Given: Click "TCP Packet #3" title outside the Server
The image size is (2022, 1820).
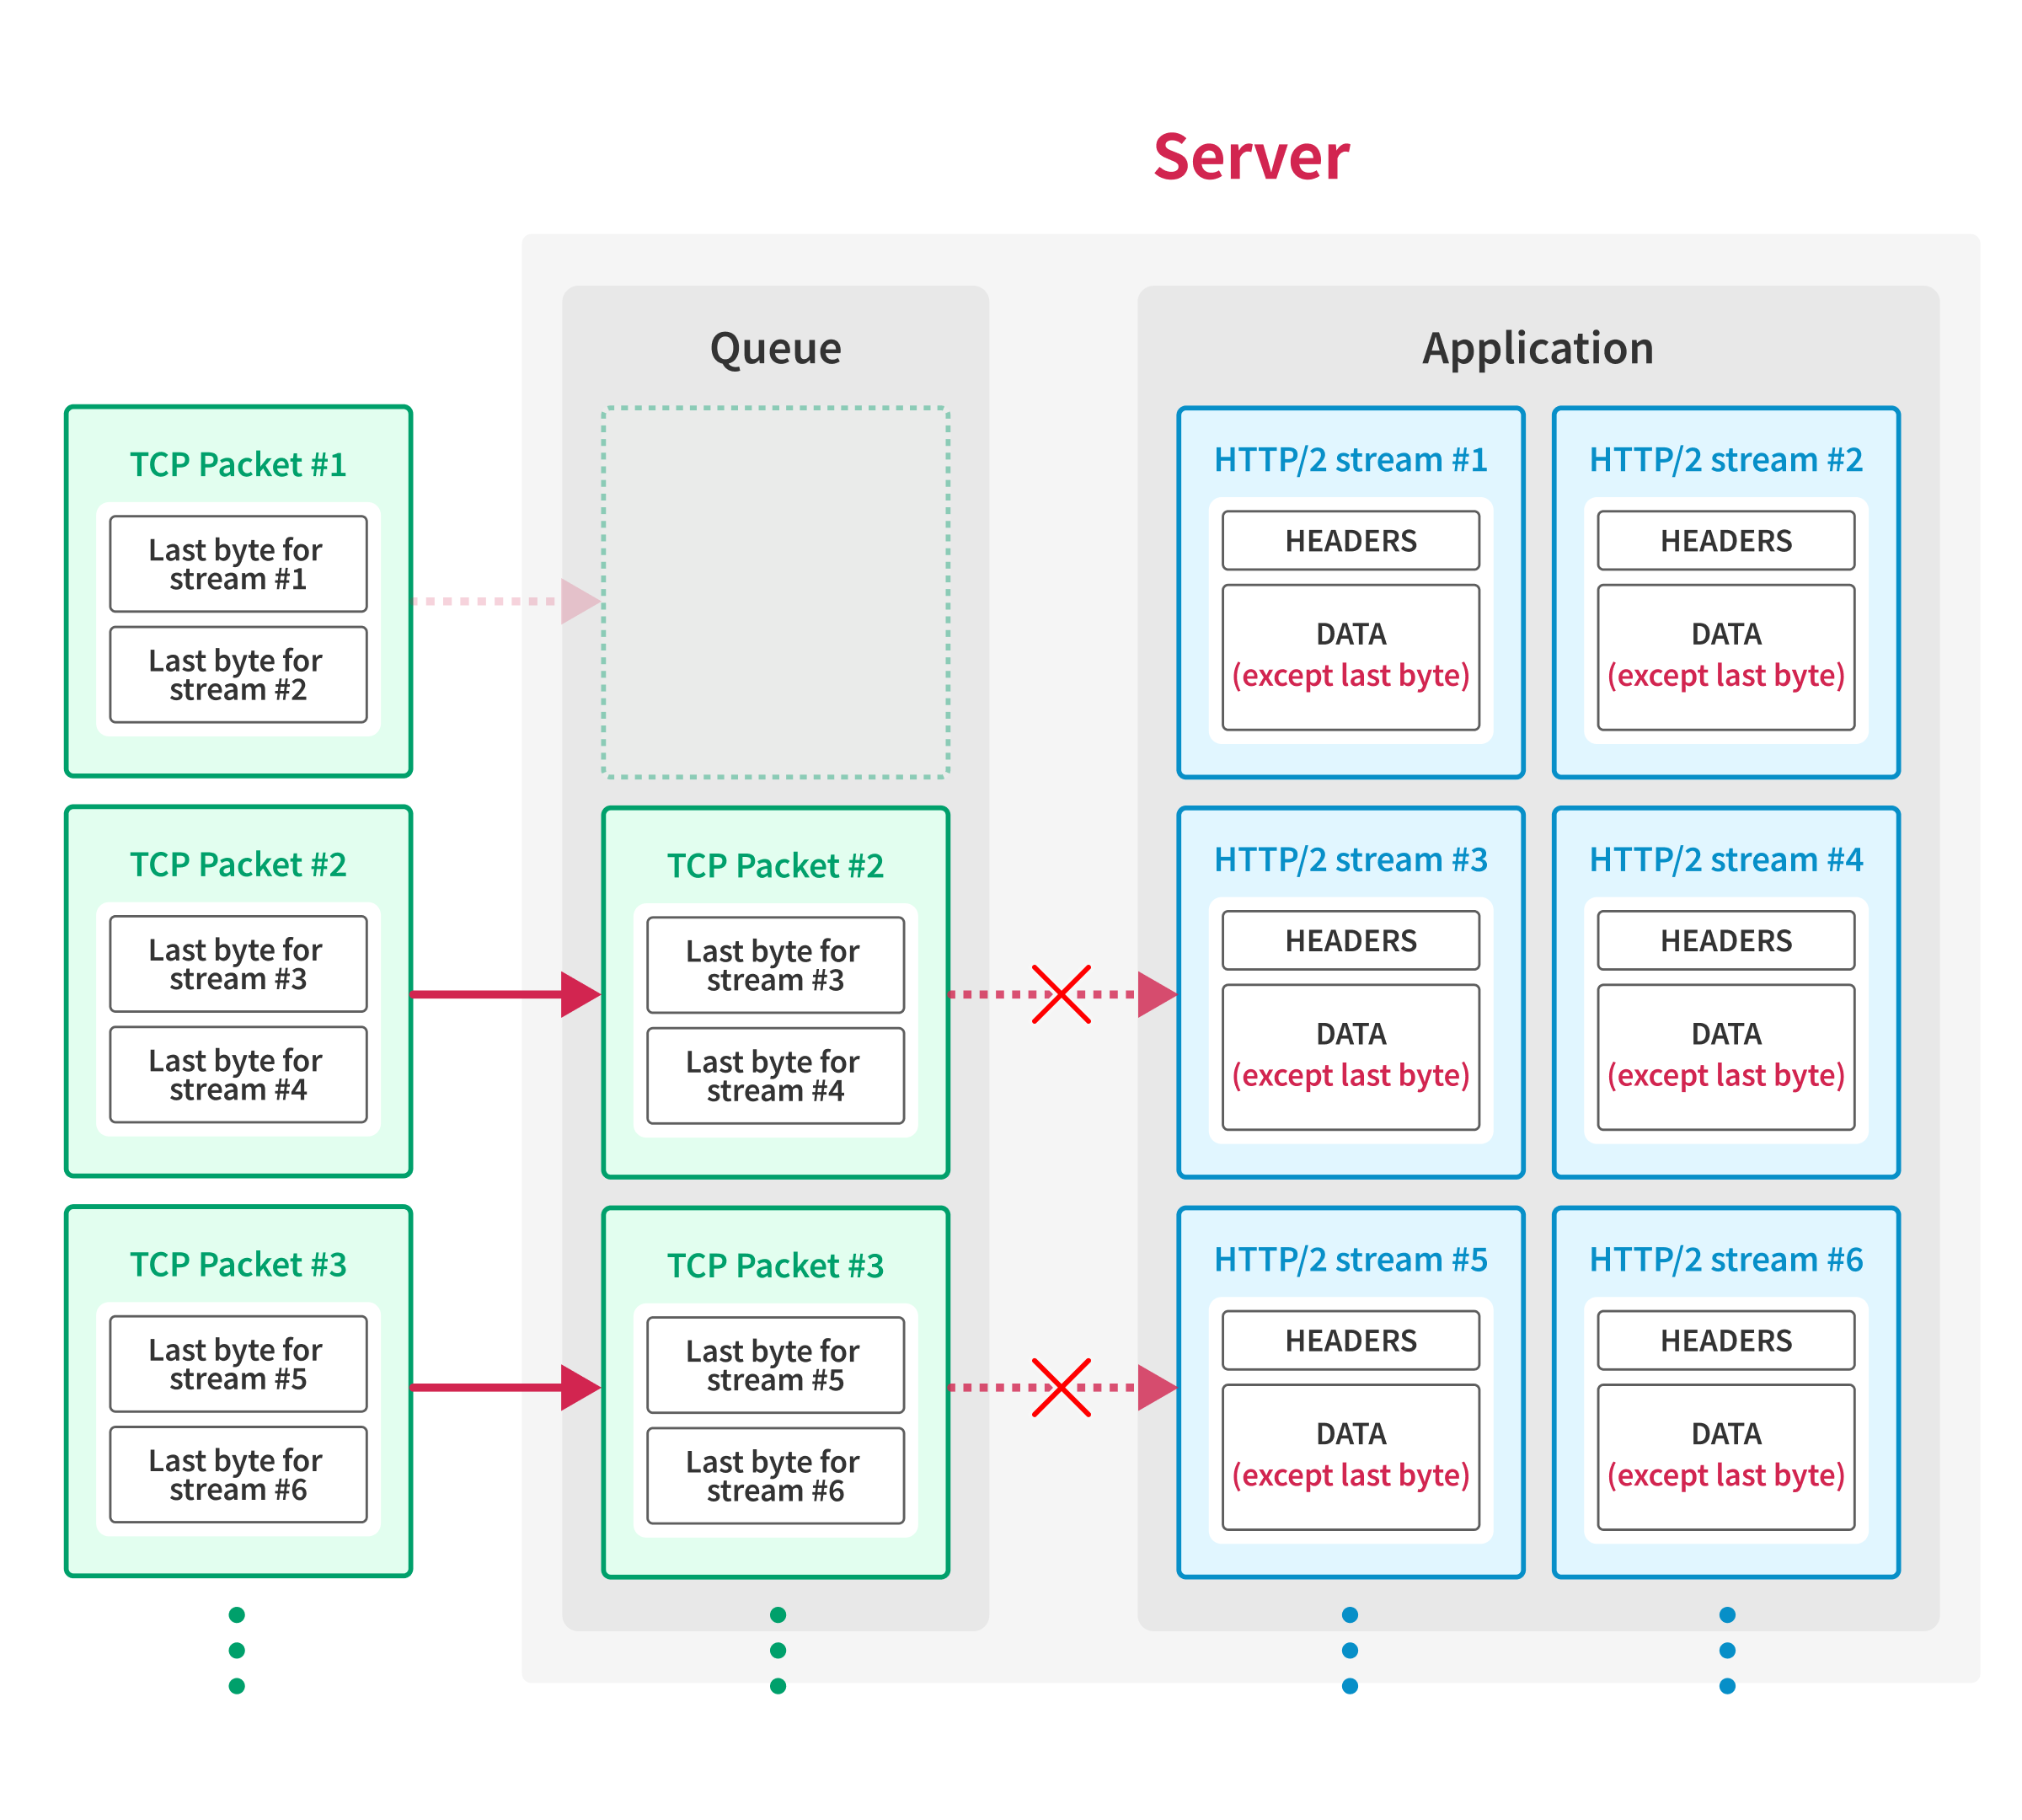Looking at the screenshot, I should [238, 1264].
